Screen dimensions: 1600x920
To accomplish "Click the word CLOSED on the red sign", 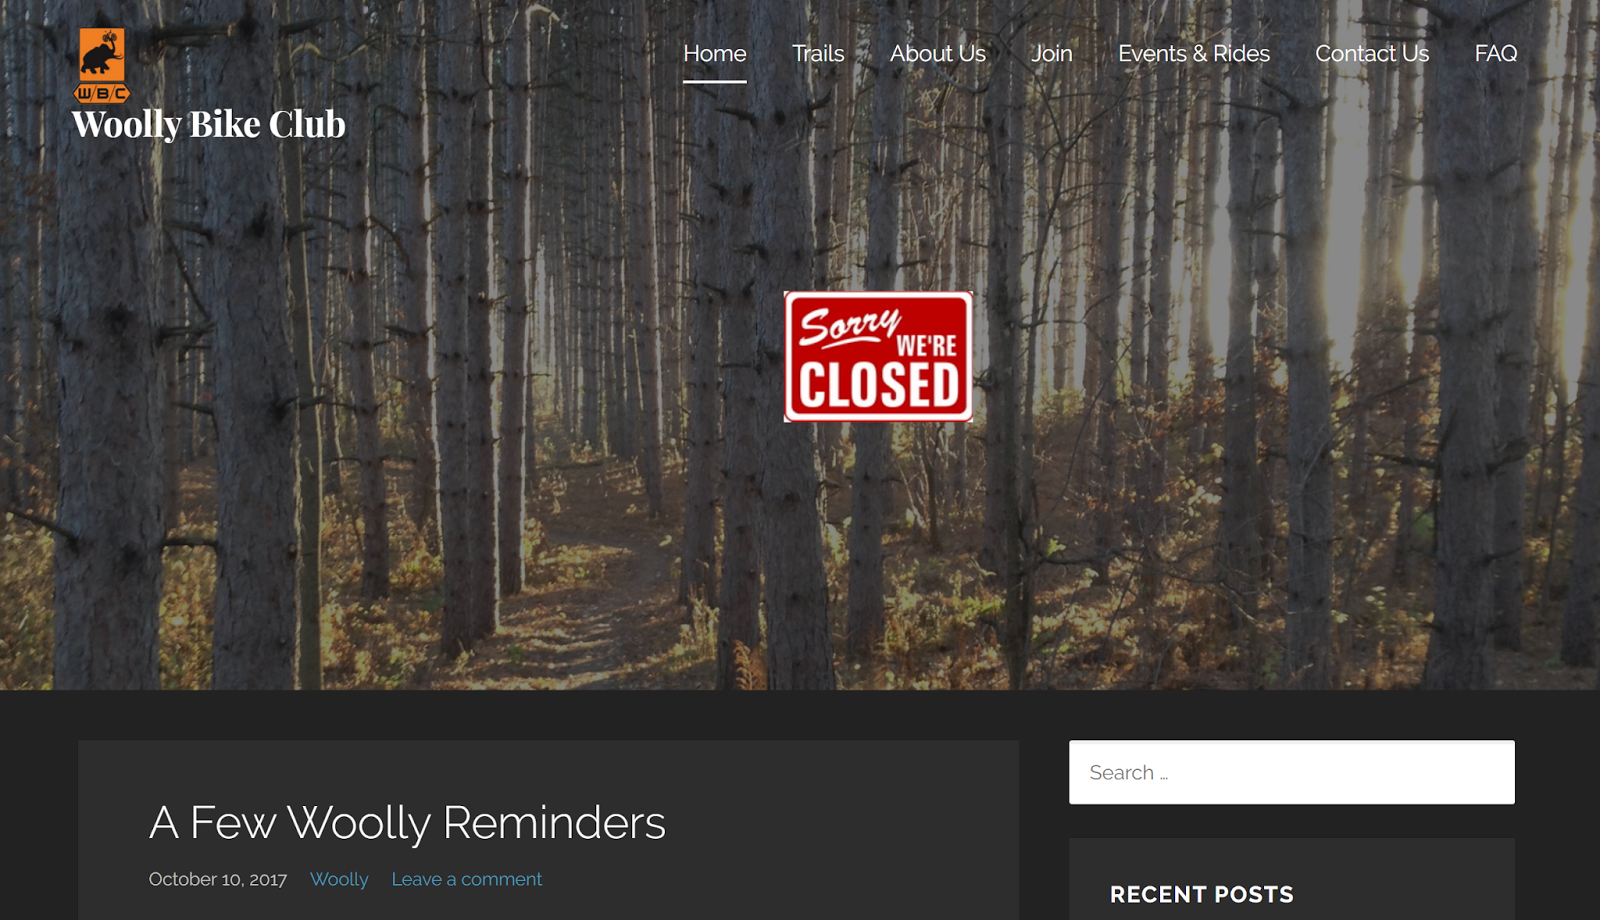I will point(879,386).
